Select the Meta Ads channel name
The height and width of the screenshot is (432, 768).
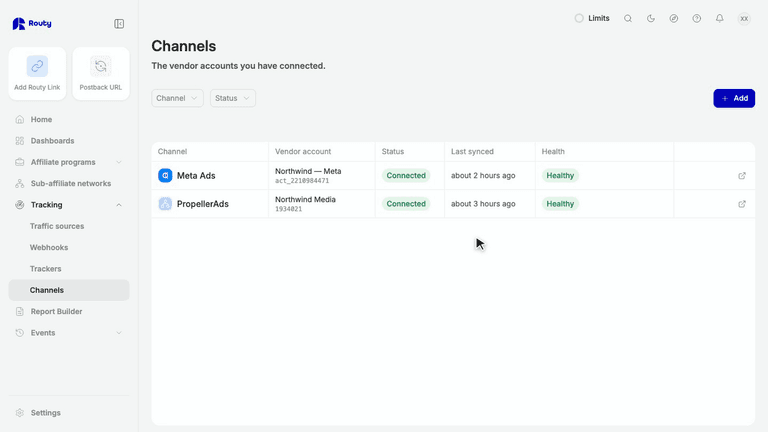click(196, 175)
